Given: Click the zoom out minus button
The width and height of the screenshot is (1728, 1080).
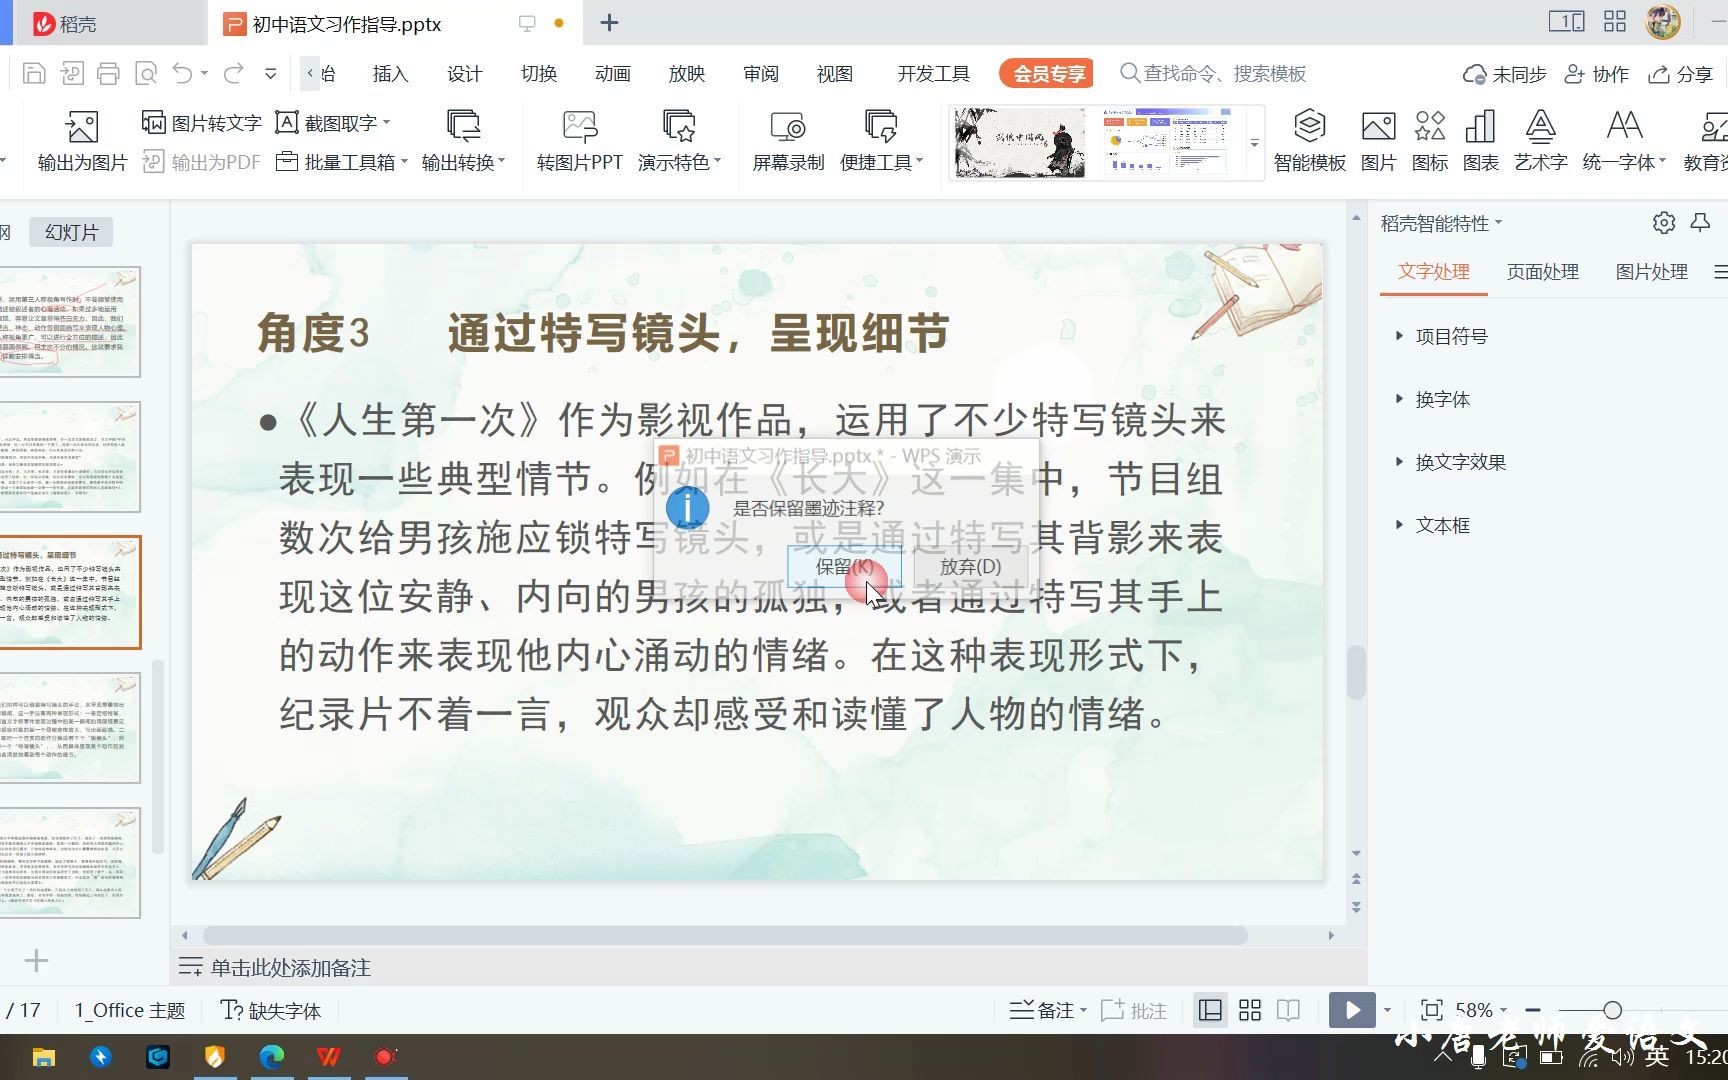Looking at the screenshot, I should click(1533, 1010).
